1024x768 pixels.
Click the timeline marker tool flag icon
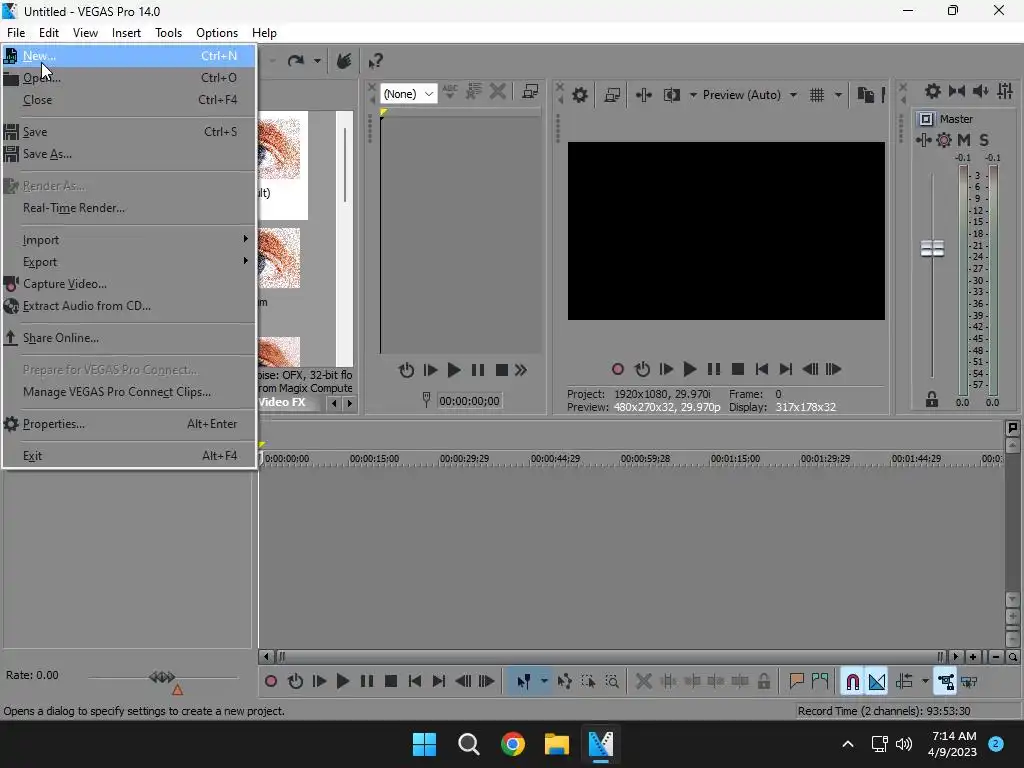click(1012, 428)
